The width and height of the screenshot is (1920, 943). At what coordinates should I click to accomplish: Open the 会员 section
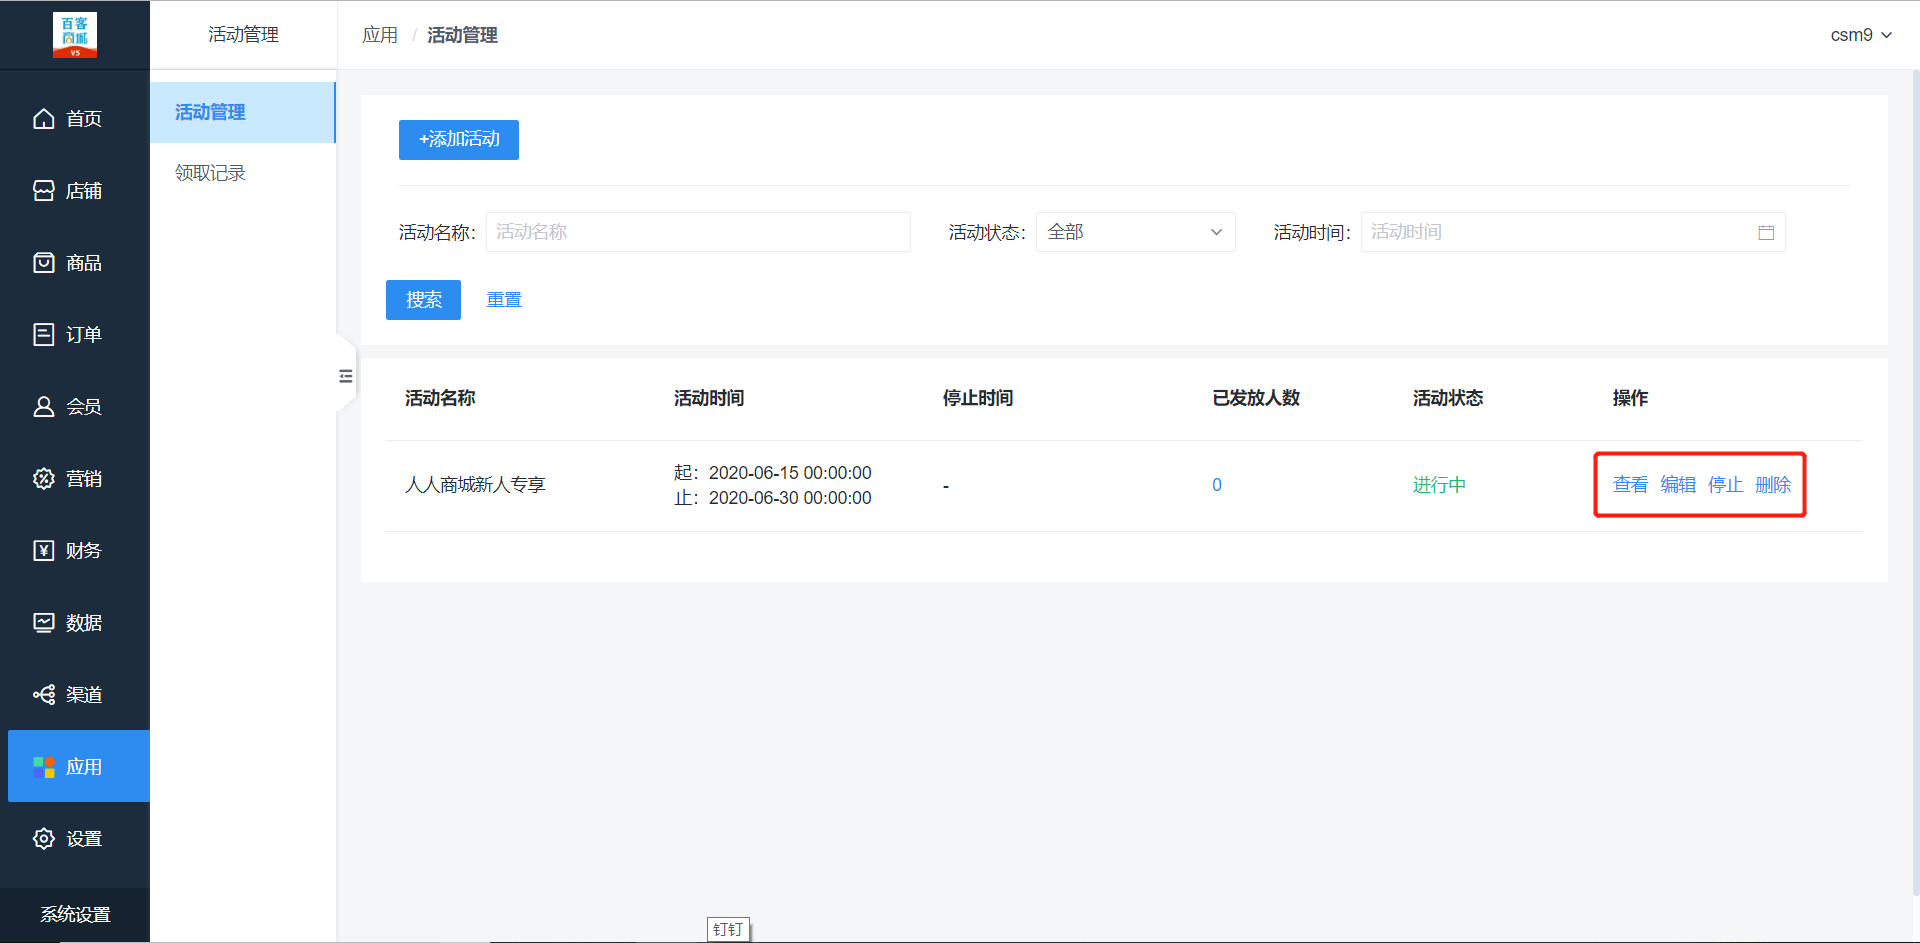point(75,407)
